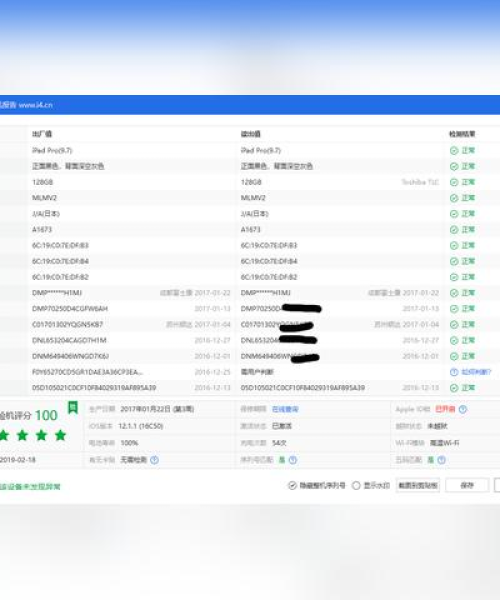This screenshot has width=500, height=600.
Task: Click the 读取值 column header
Action: click(x=251, y=134)
